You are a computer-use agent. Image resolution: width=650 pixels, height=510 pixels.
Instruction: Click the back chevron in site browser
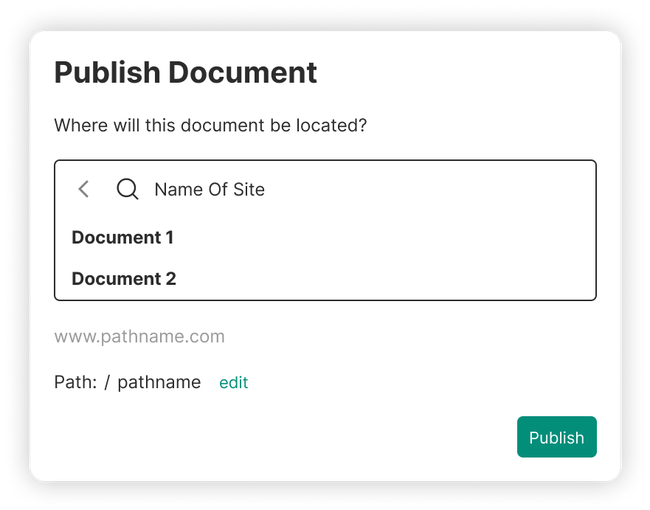(84, 189)
